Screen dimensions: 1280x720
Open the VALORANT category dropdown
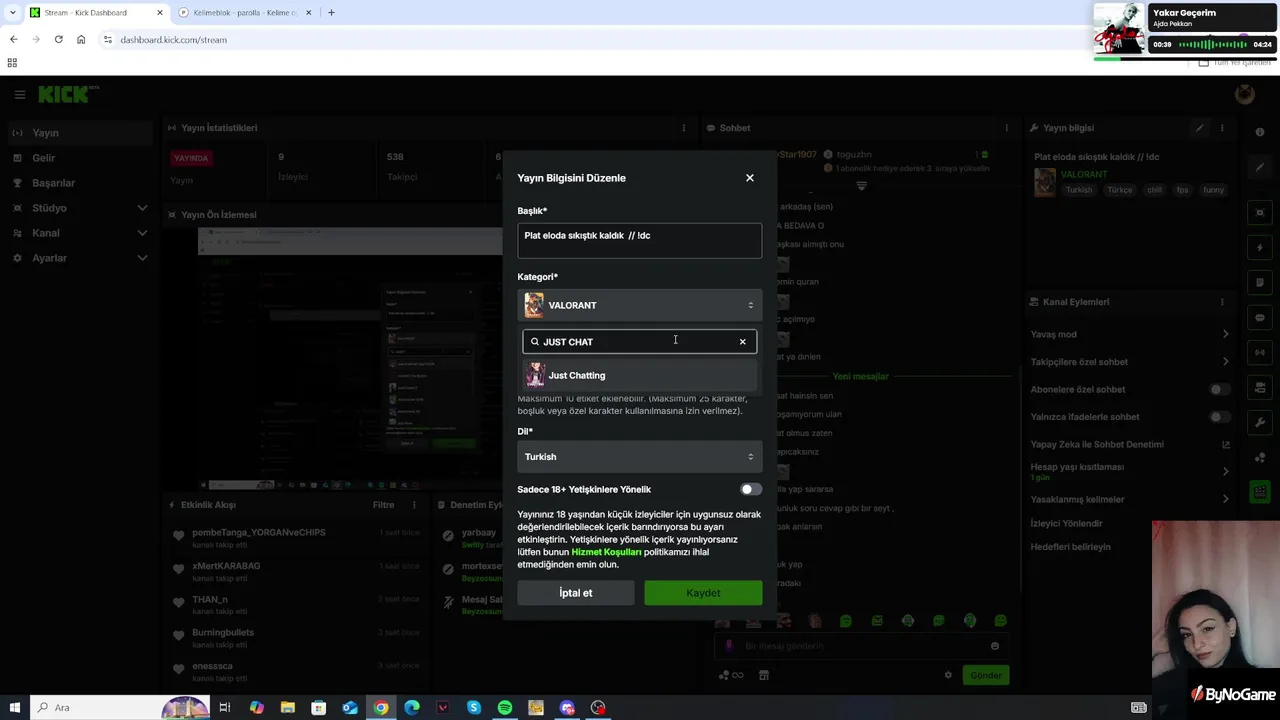[x=640, y=305]
